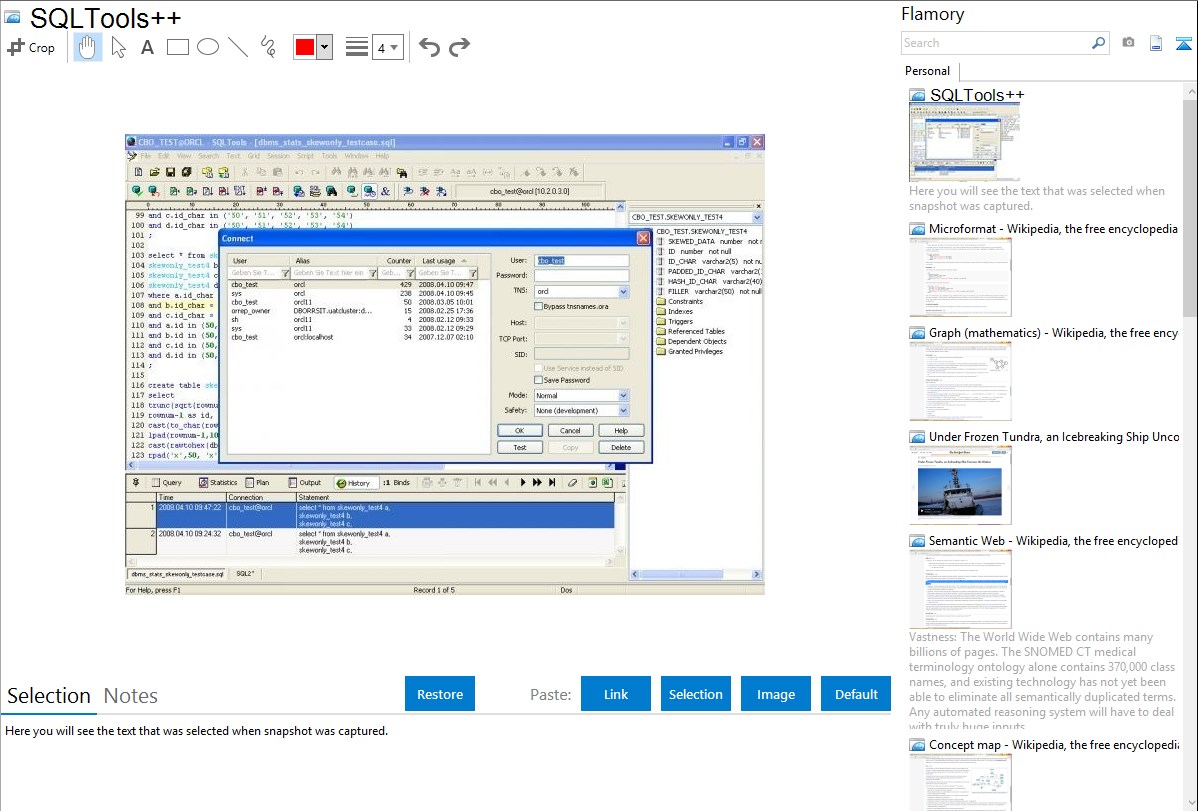Viewport: 1198px width, 811px height.
Task: Toggle Save Password checkbox in snapshot
Action: (539, 380)
